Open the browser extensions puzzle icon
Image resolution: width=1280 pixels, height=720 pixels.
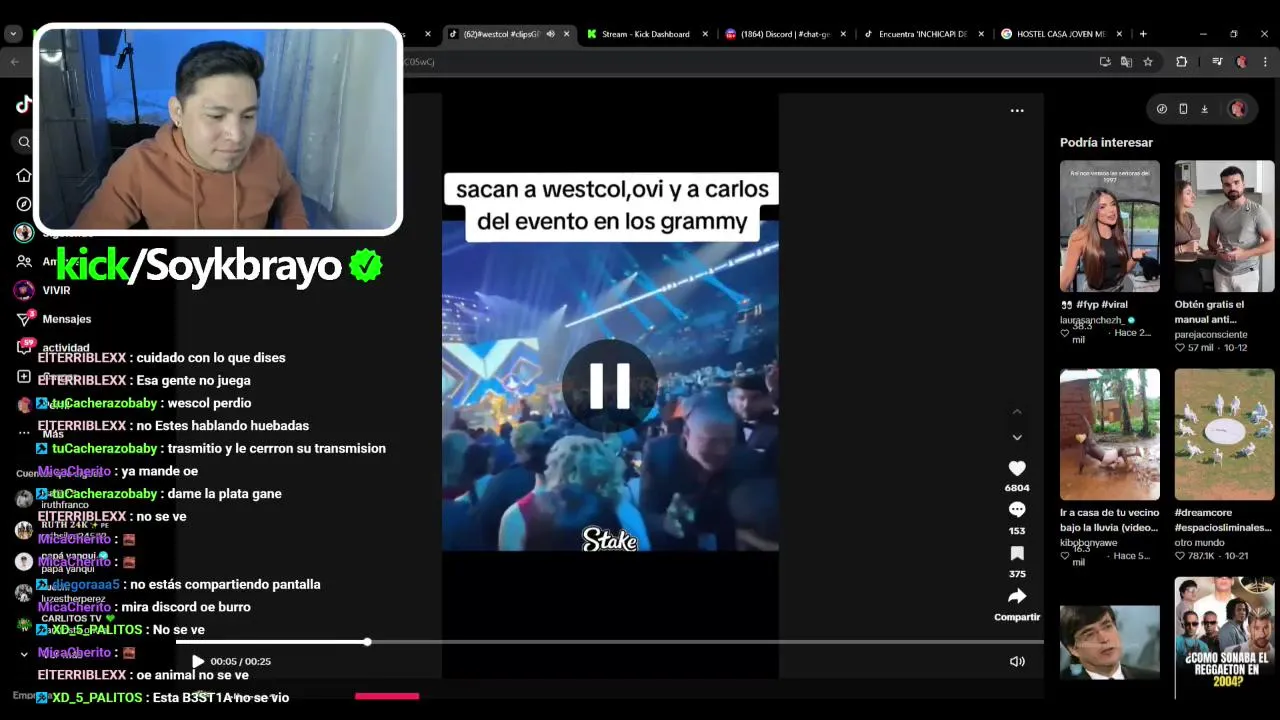click(1181, 62)
